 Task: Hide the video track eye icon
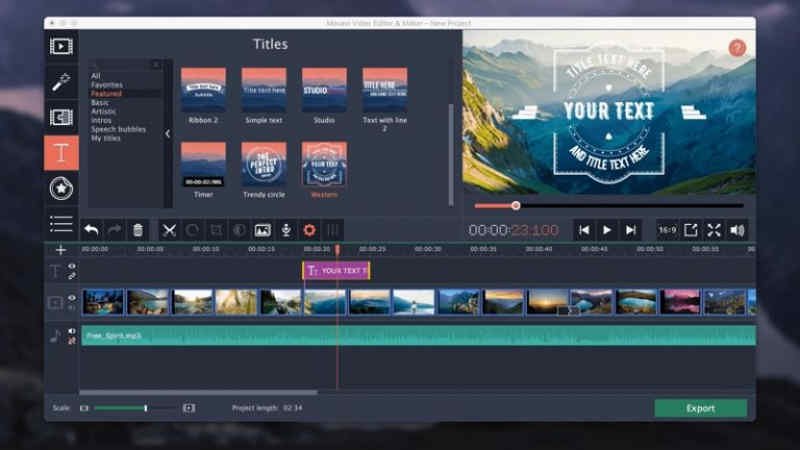pos(72,298)
